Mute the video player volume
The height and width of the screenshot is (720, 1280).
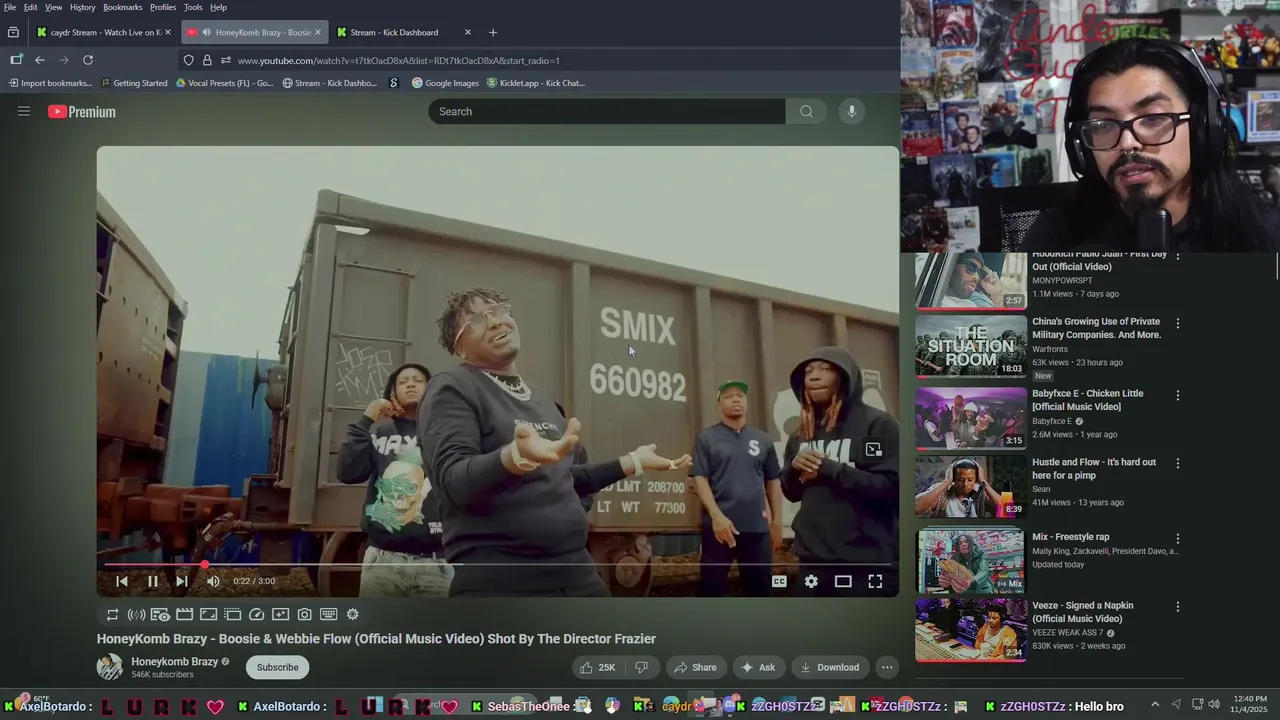pyautogui.click(x=212, y=581)
